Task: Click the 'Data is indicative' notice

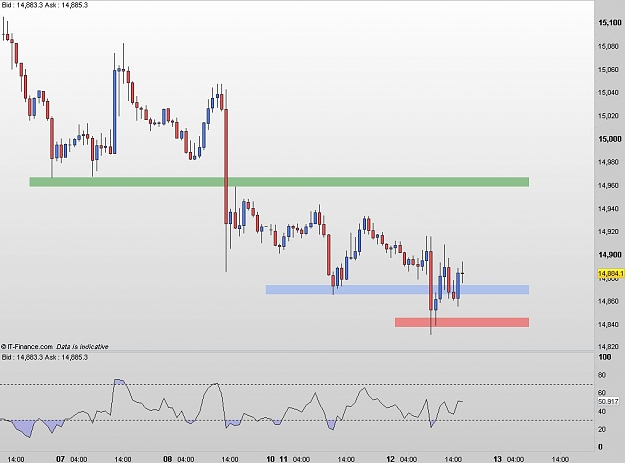Action: click(x=82, y=347)
